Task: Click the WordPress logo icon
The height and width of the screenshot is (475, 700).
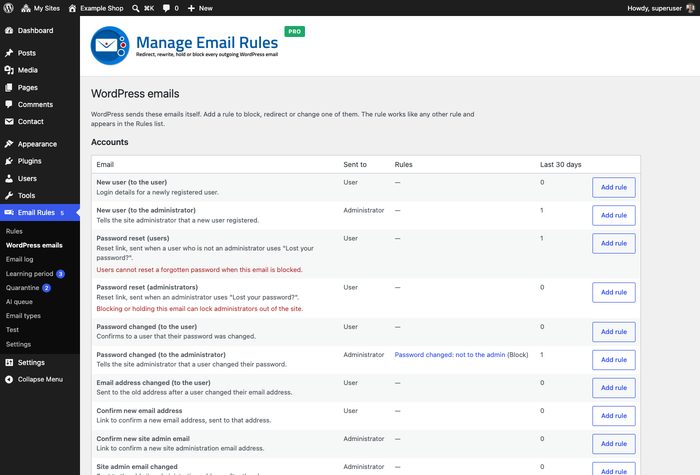Action: 8,8
